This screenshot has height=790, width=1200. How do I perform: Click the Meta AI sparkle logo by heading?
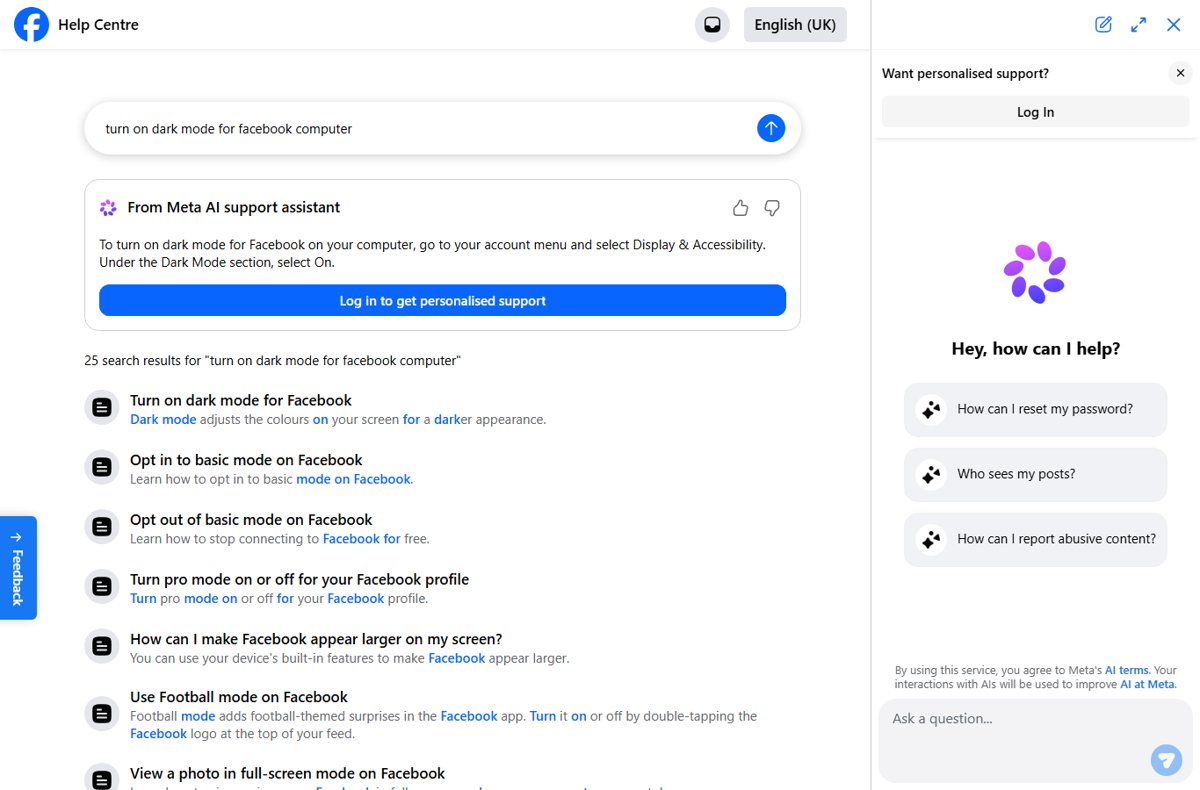click(x=108, y=208)
